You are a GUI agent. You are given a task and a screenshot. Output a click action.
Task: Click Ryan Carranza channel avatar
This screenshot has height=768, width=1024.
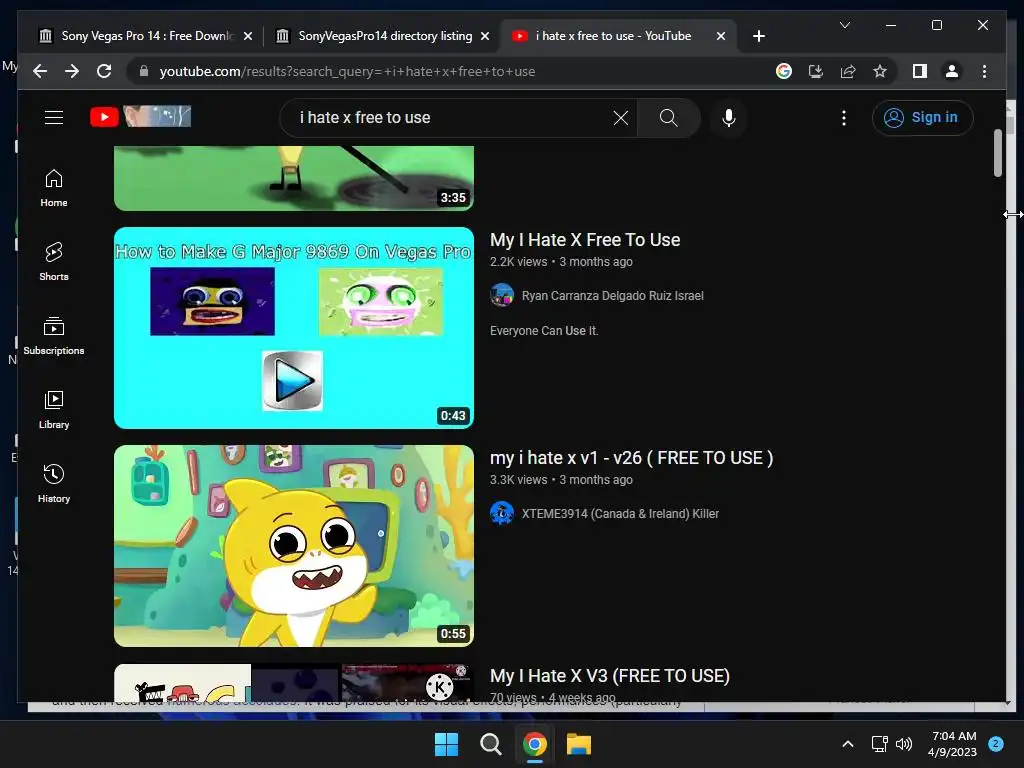click(x=502, y=295)
